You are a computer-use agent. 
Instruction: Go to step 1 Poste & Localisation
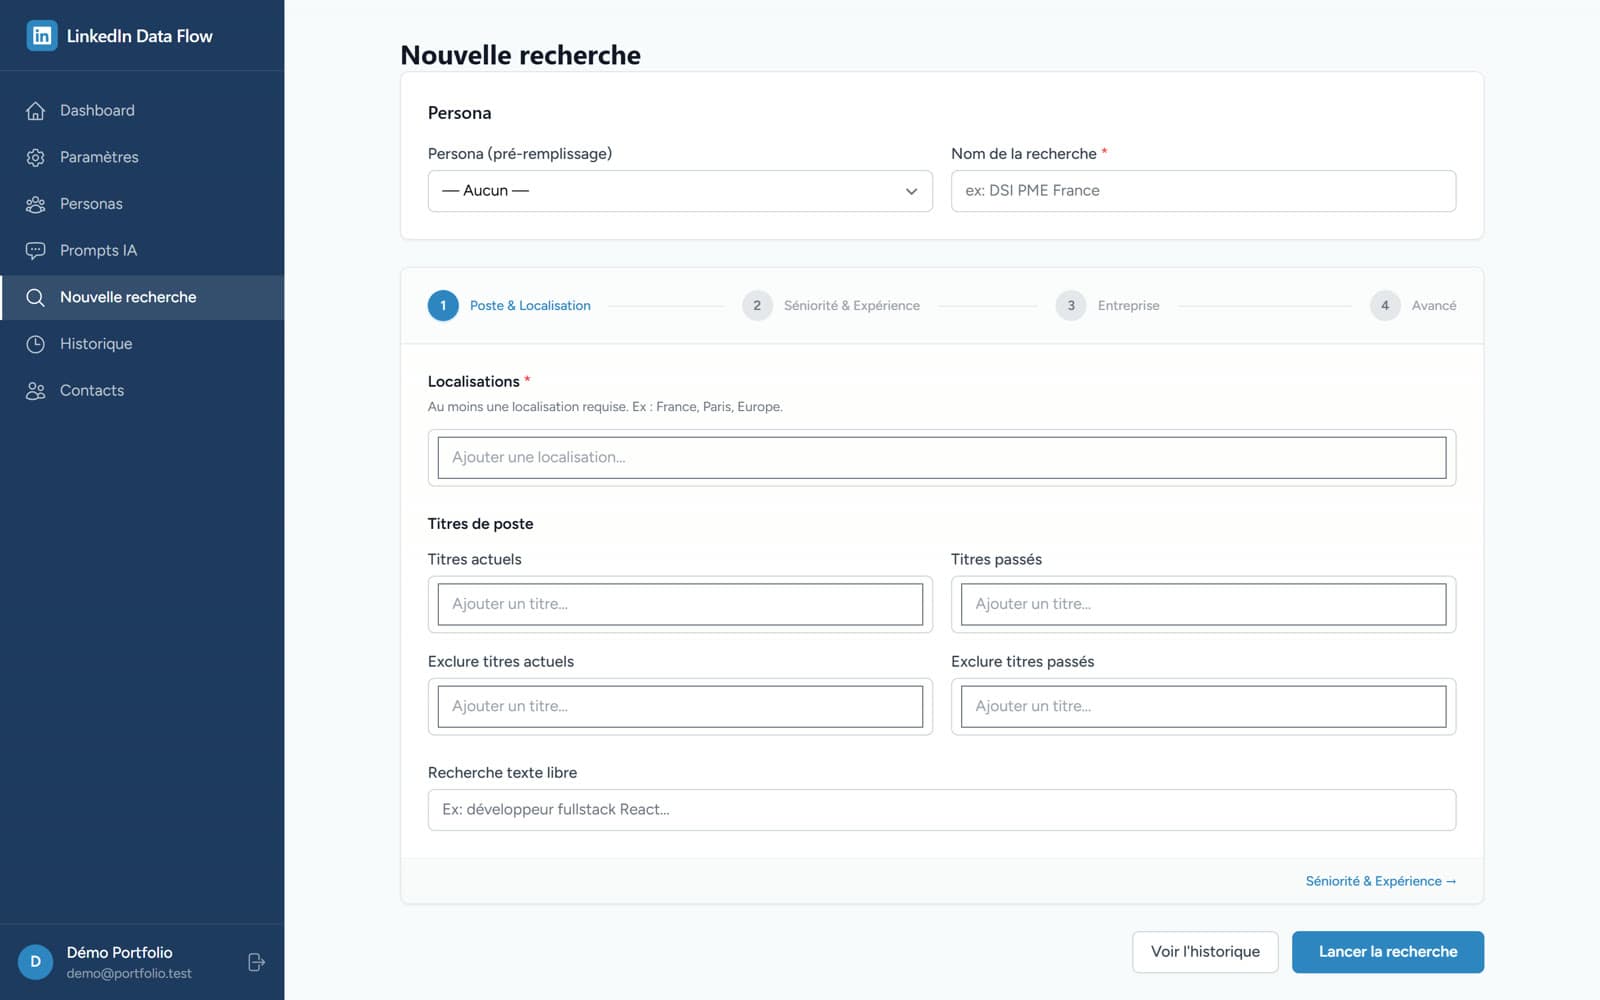click(x=509, y=306)
